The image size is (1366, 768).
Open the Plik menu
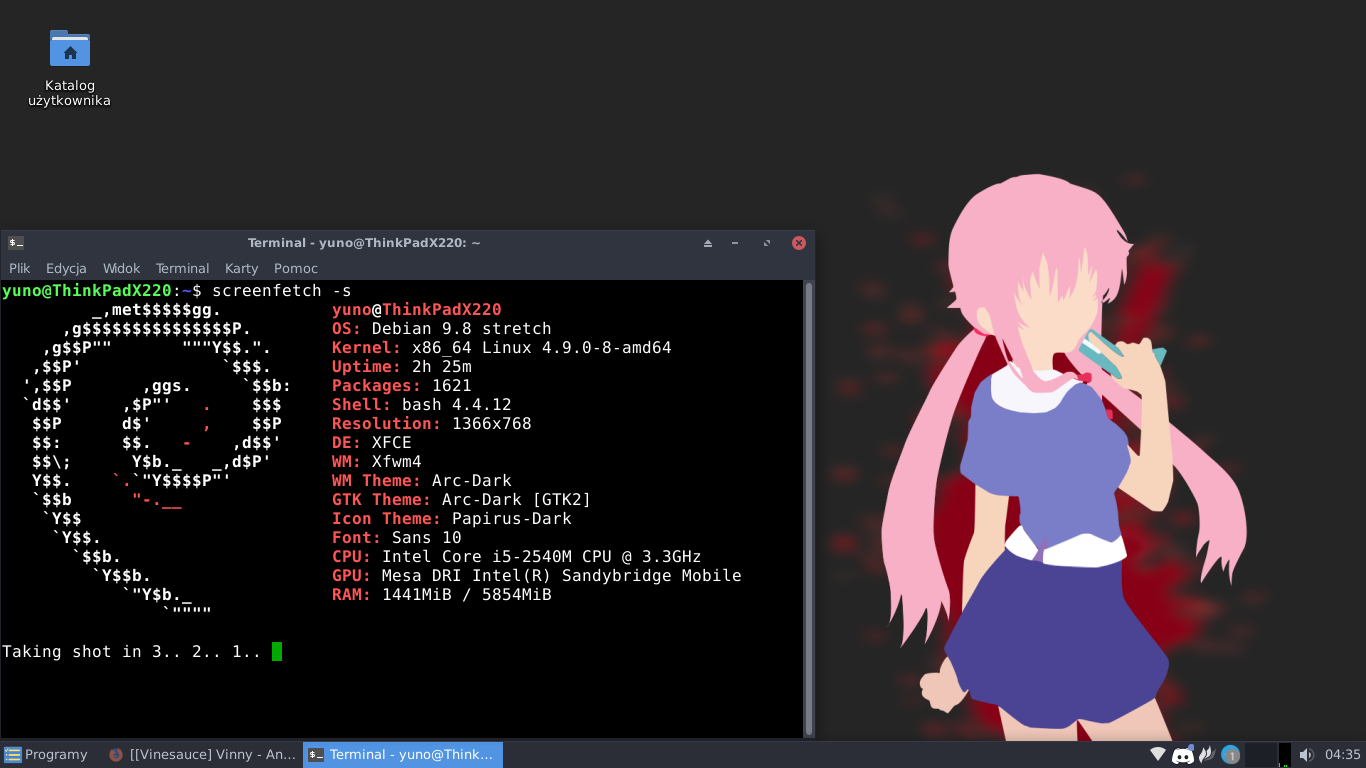[20, 268]
